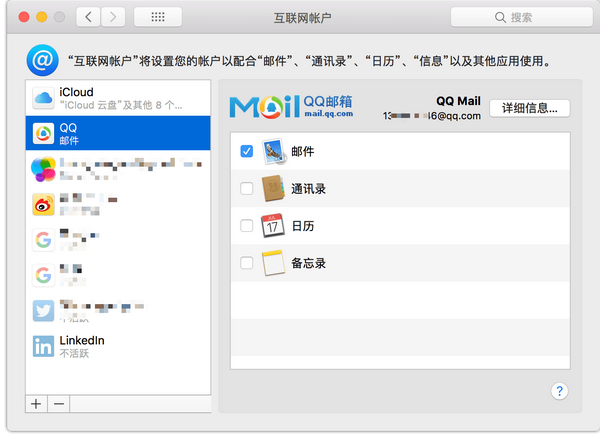Click the iCloud 云盘 subtitle text
600x438 pixels.
(x=121, y=105)
